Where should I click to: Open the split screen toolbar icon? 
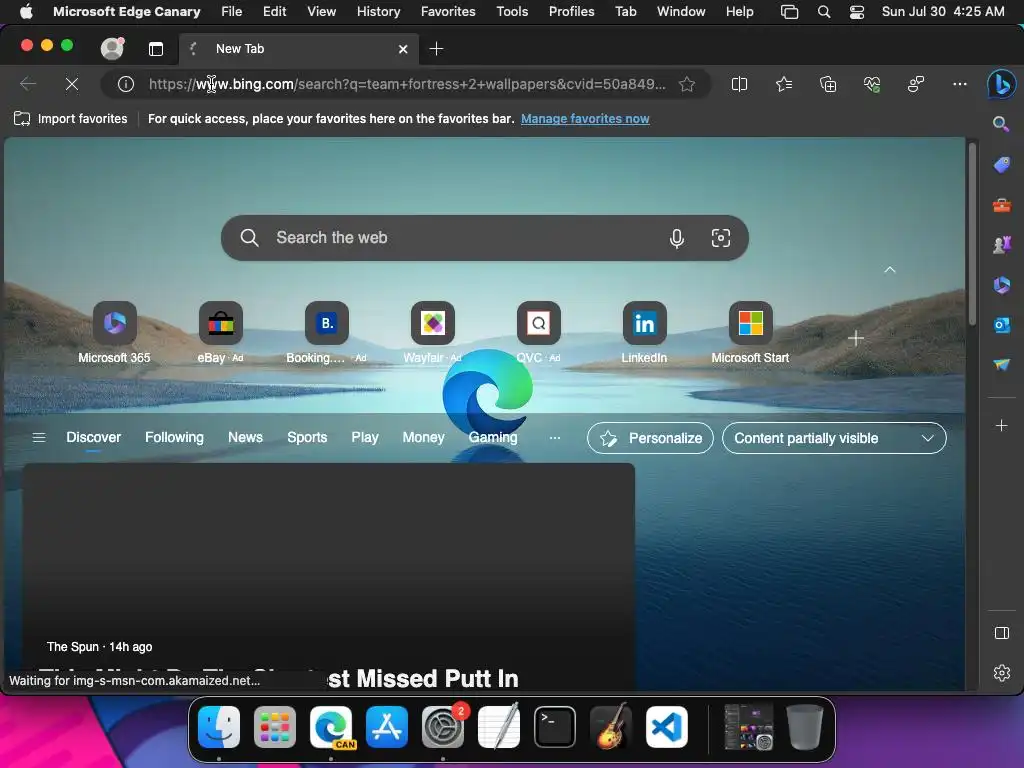click(739, 84)
